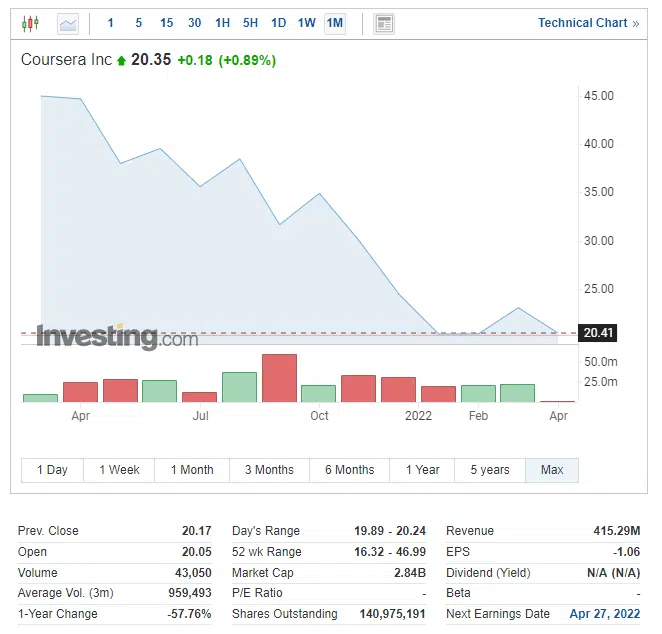This screenshot has height=634, width=662.
Task: Click the 2022 label on the time axis
Action: (418, 416)
